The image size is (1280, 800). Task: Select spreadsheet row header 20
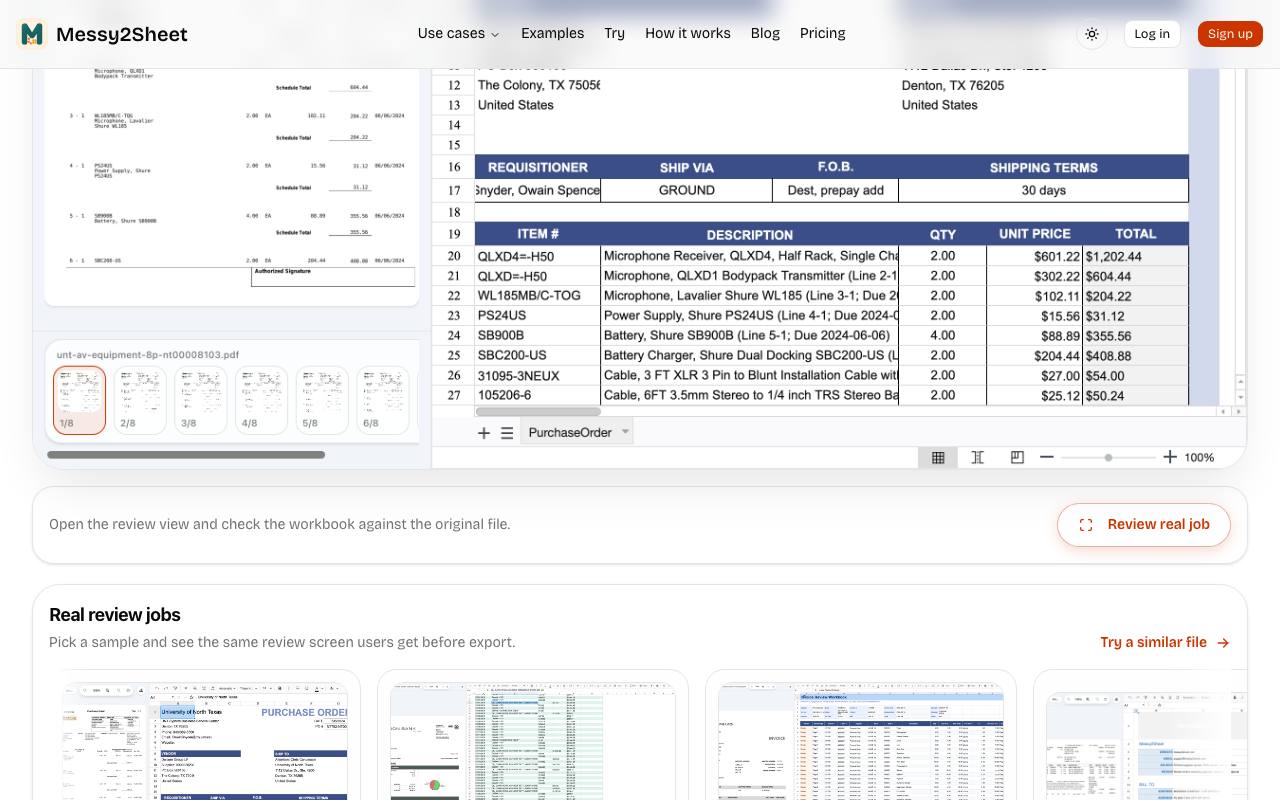[454, 256]
